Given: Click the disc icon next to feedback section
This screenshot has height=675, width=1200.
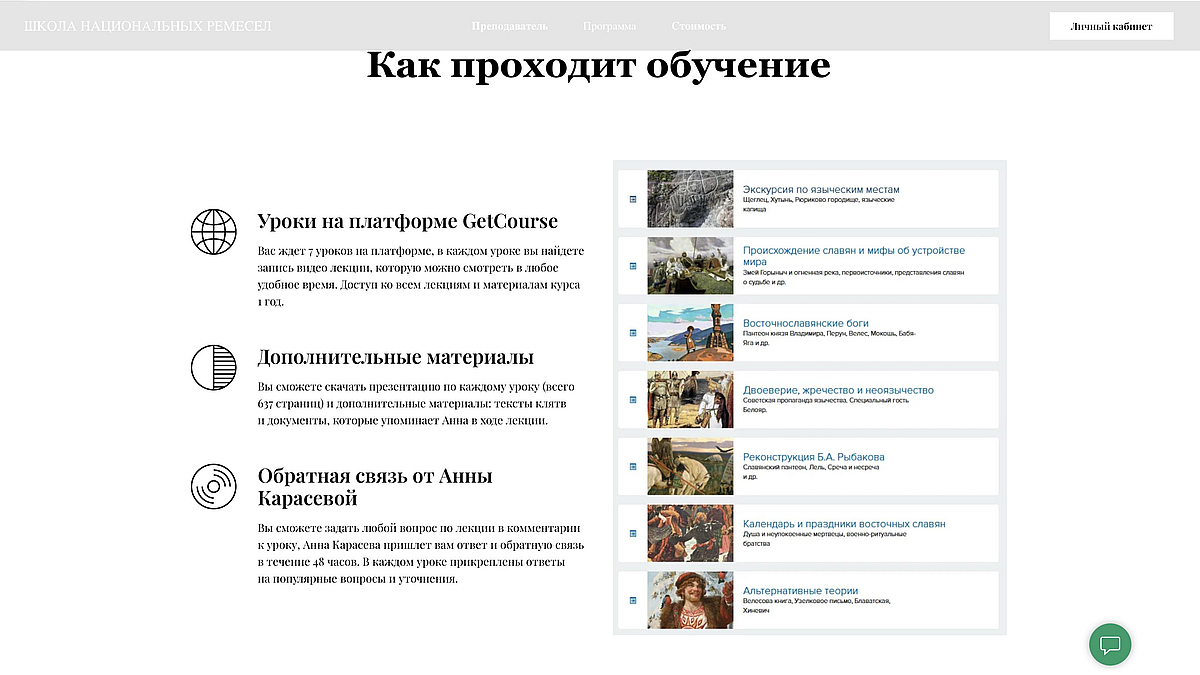Looking at the screenshot, I should point(213,487).
